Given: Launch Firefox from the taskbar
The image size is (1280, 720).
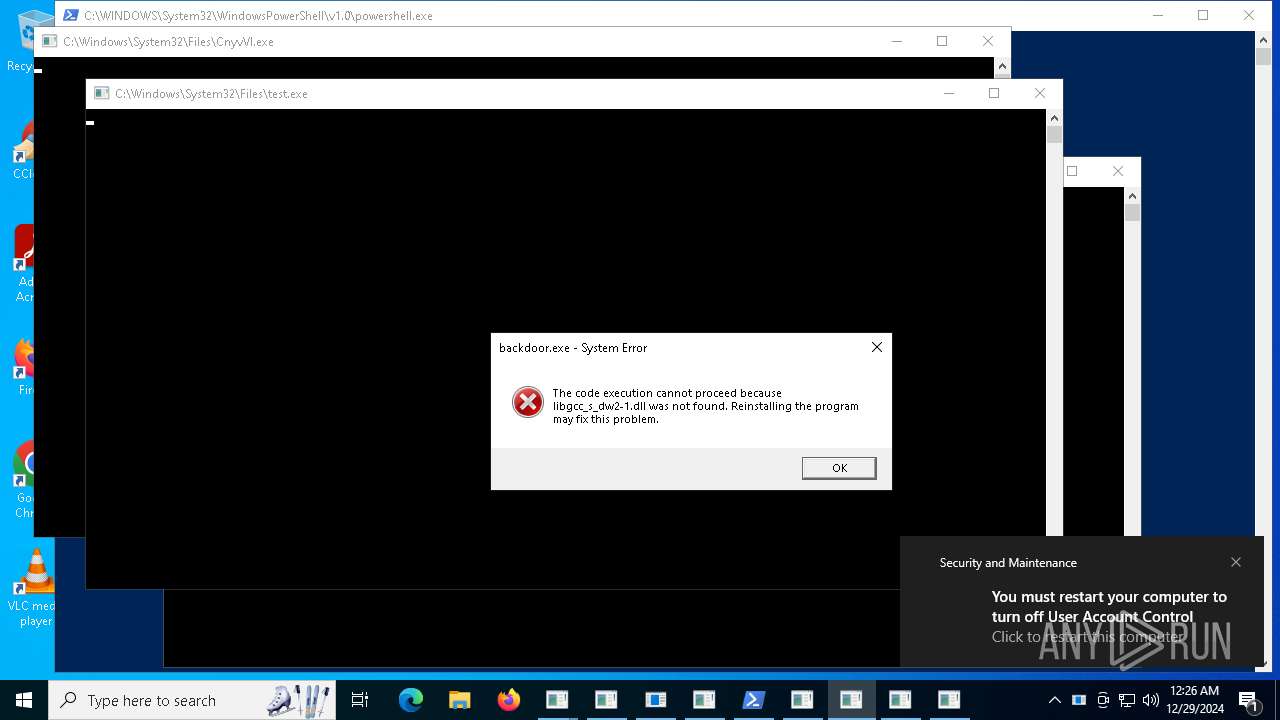Looking at the screenshot, I should pyautogui.click(x=508, y=700).
